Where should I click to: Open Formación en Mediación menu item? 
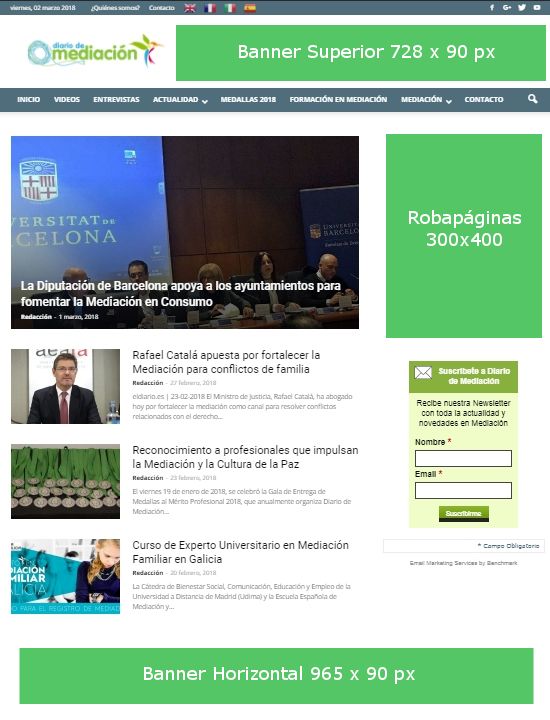pos(338,99)
